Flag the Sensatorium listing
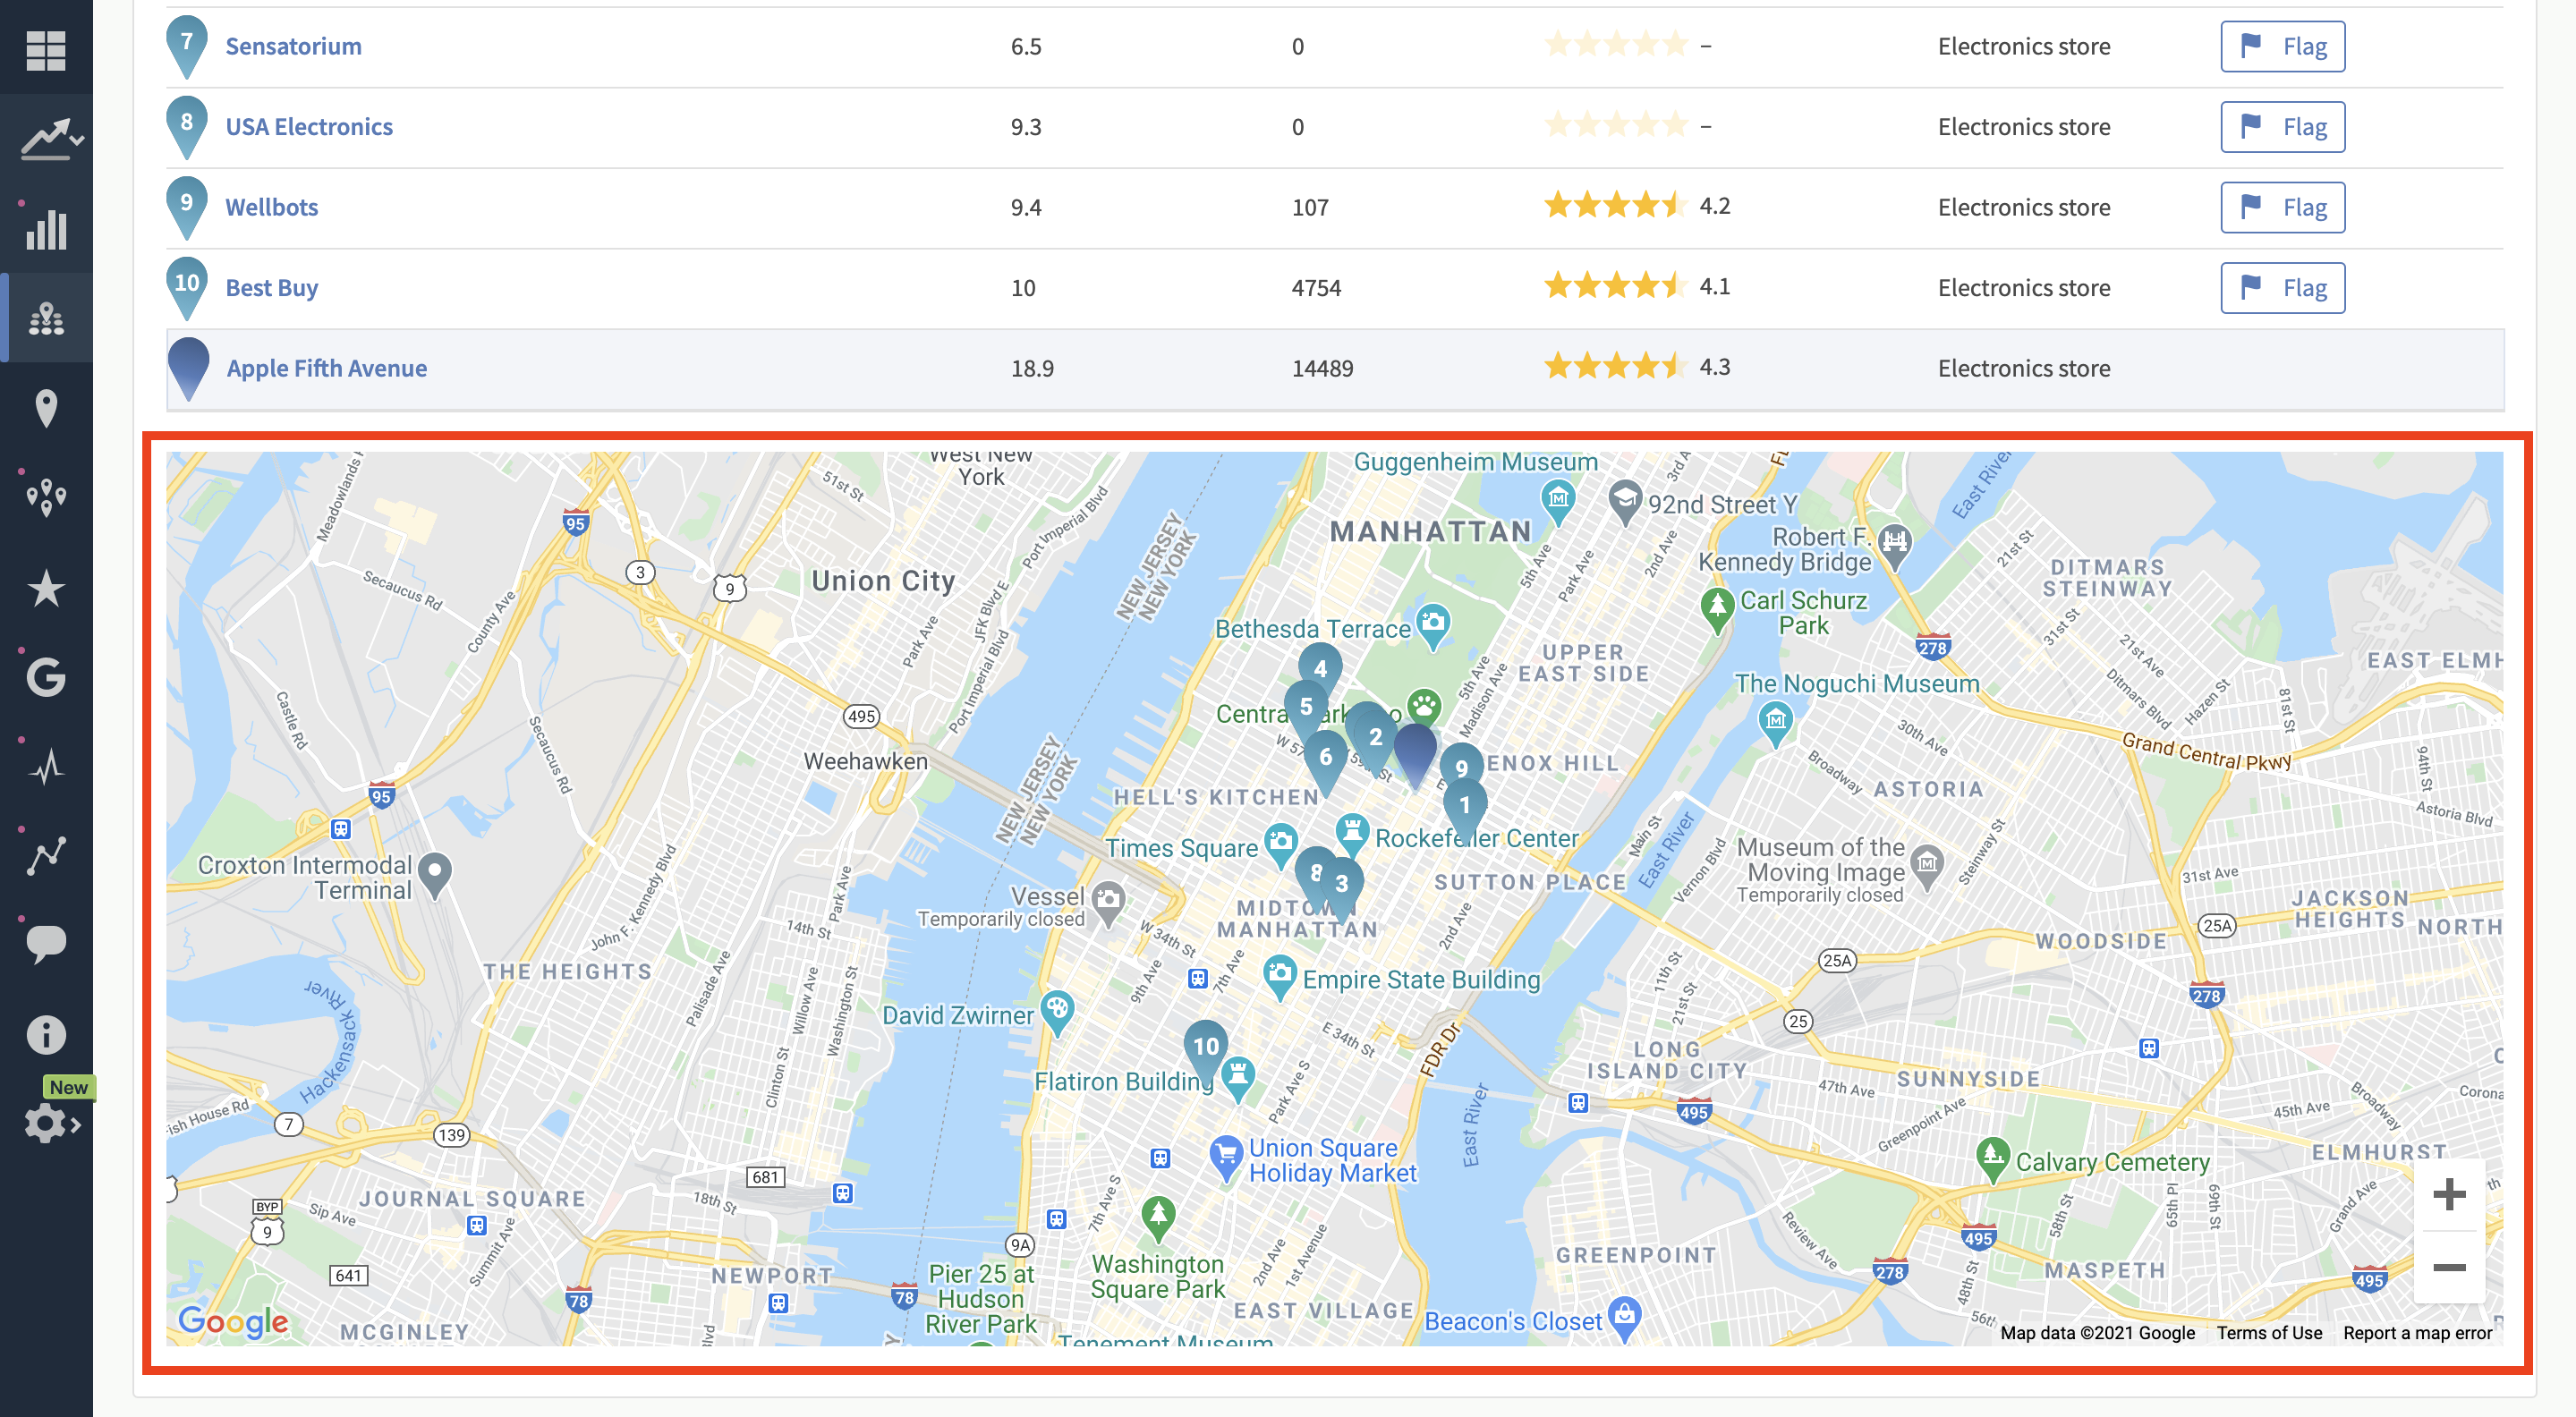 click(x=2283, y=47)
